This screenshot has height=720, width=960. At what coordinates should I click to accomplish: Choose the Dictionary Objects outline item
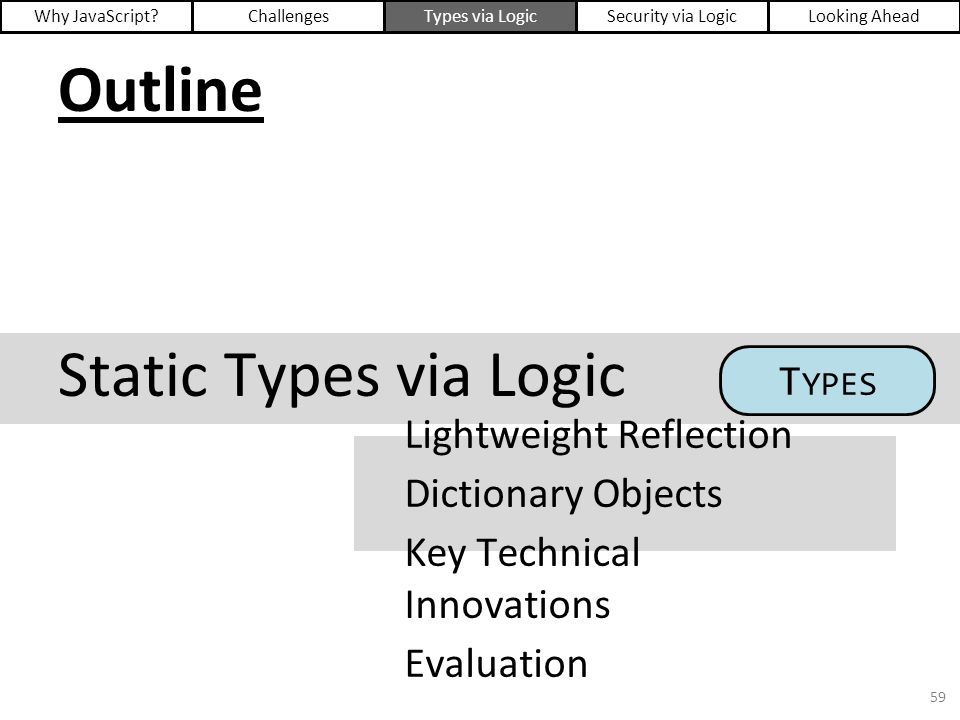click(x=563, y=494)
